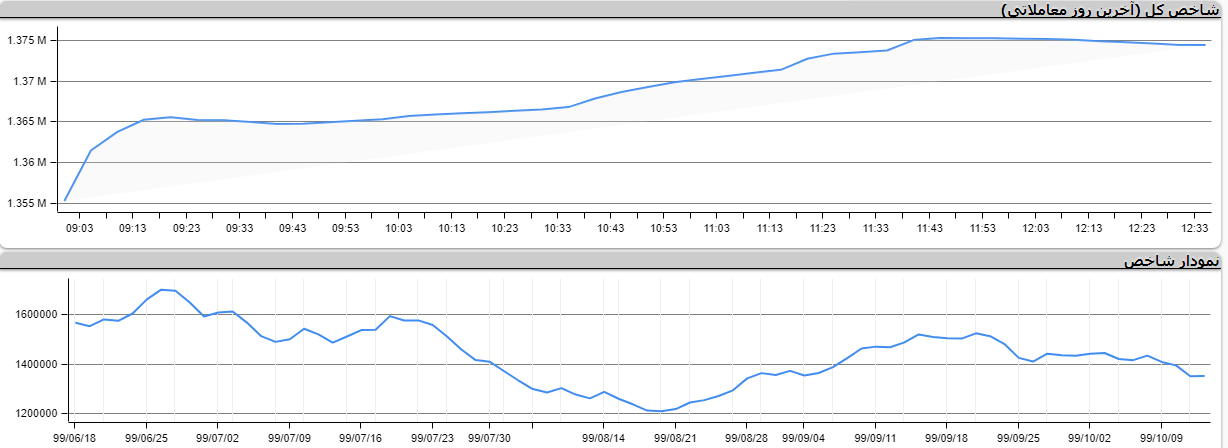1228x448 pixels.
Task: Click the 11:43 time axis label
Action: coord(929,229)
